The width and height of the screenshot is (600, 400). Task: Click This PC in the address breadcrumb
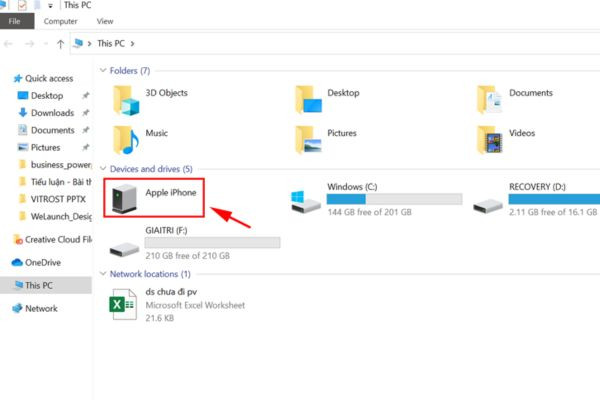pyautogui.click(x=111, y=44)
